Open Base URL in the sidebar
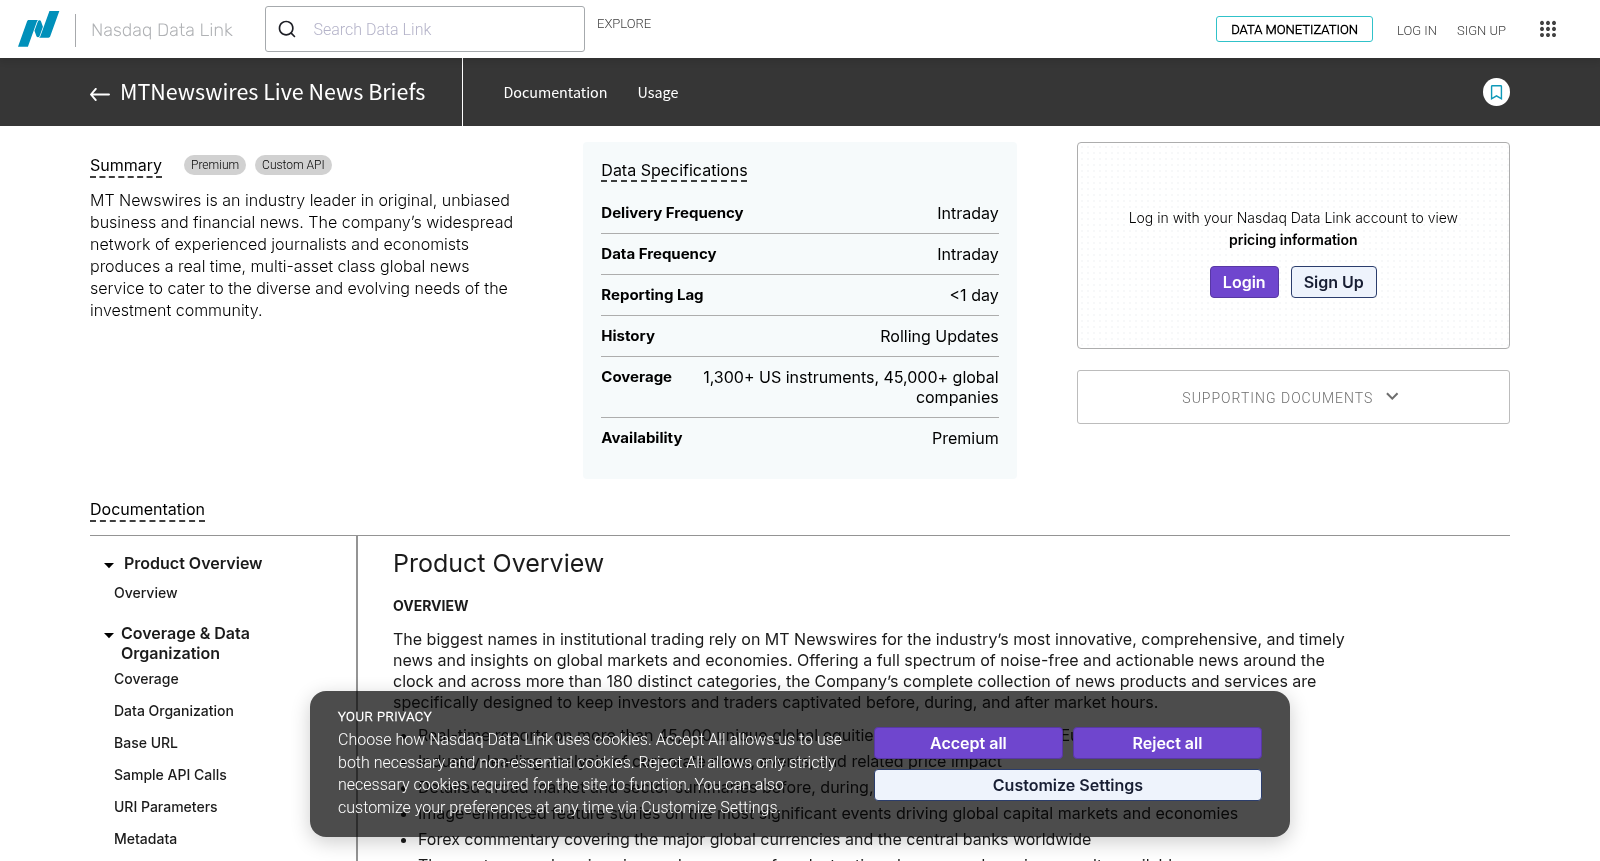 click(x=146, y=743)
